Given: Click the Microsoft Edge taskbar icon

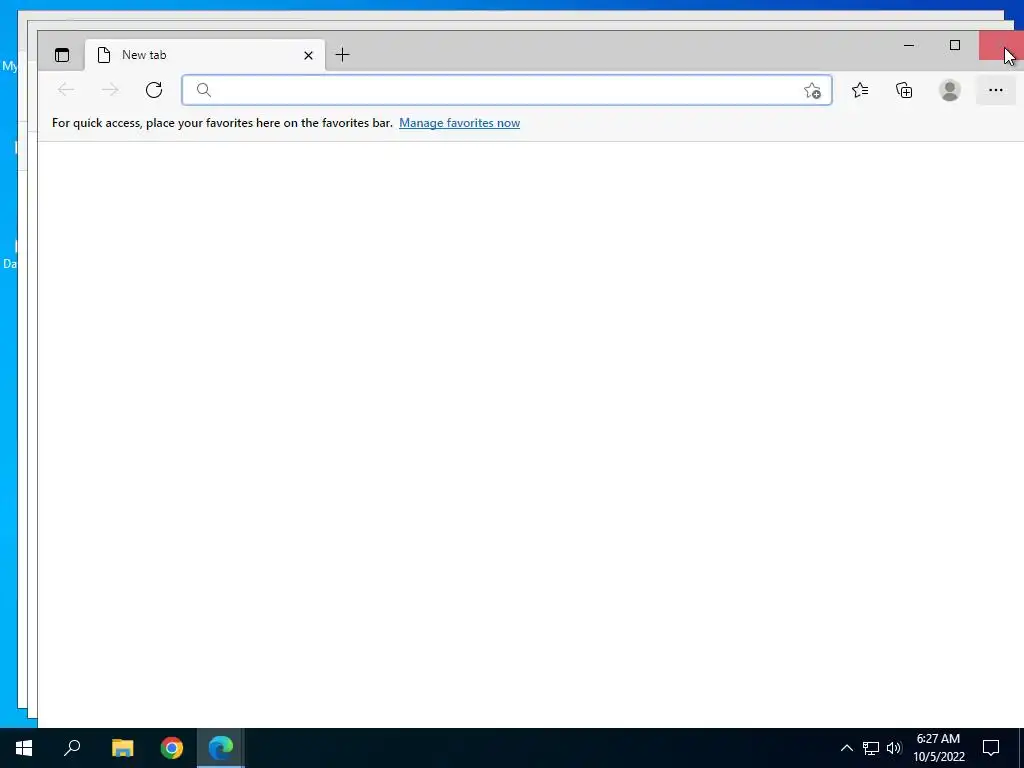Looking at the screenshot, I should [x=221, y=748].
